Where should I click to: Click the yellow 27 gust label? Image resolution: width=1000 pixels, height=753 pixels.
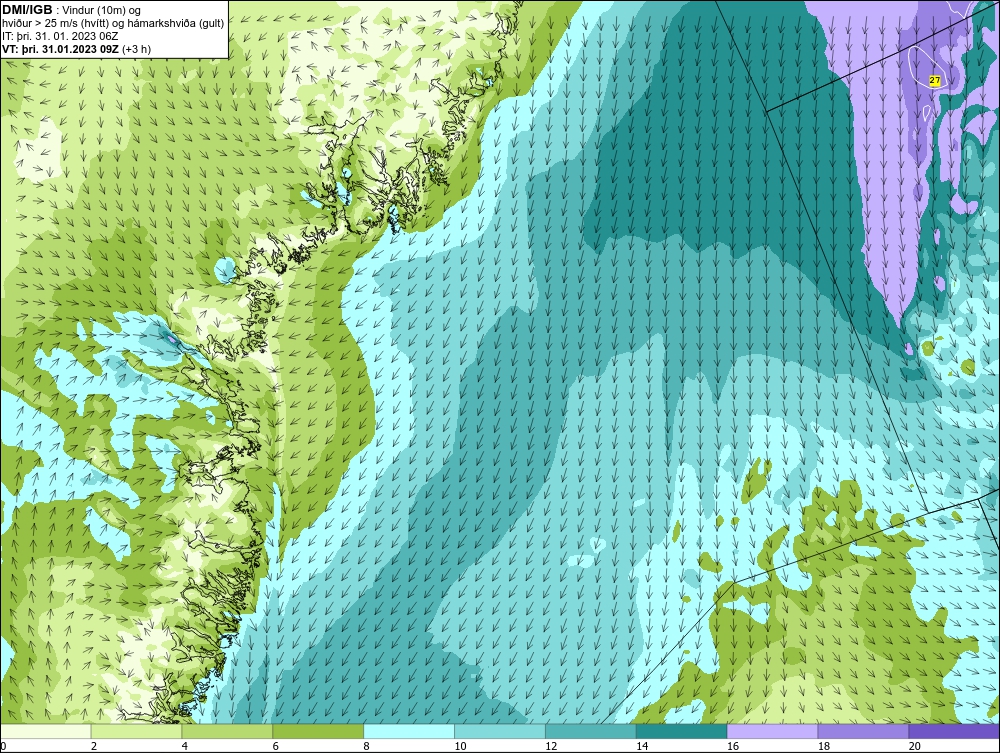coord(934,80)
